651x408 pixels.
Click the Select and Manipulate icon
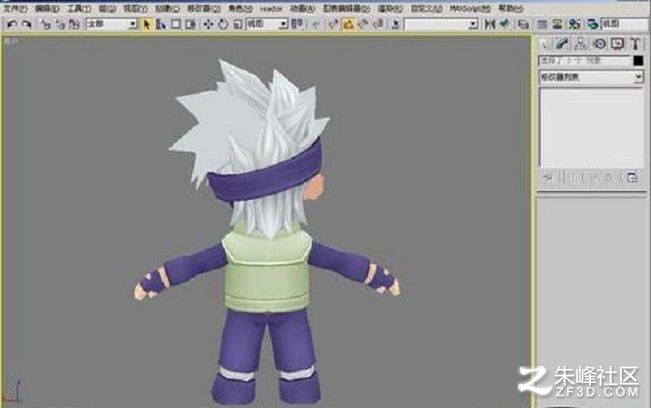click(x=316, y=24)
